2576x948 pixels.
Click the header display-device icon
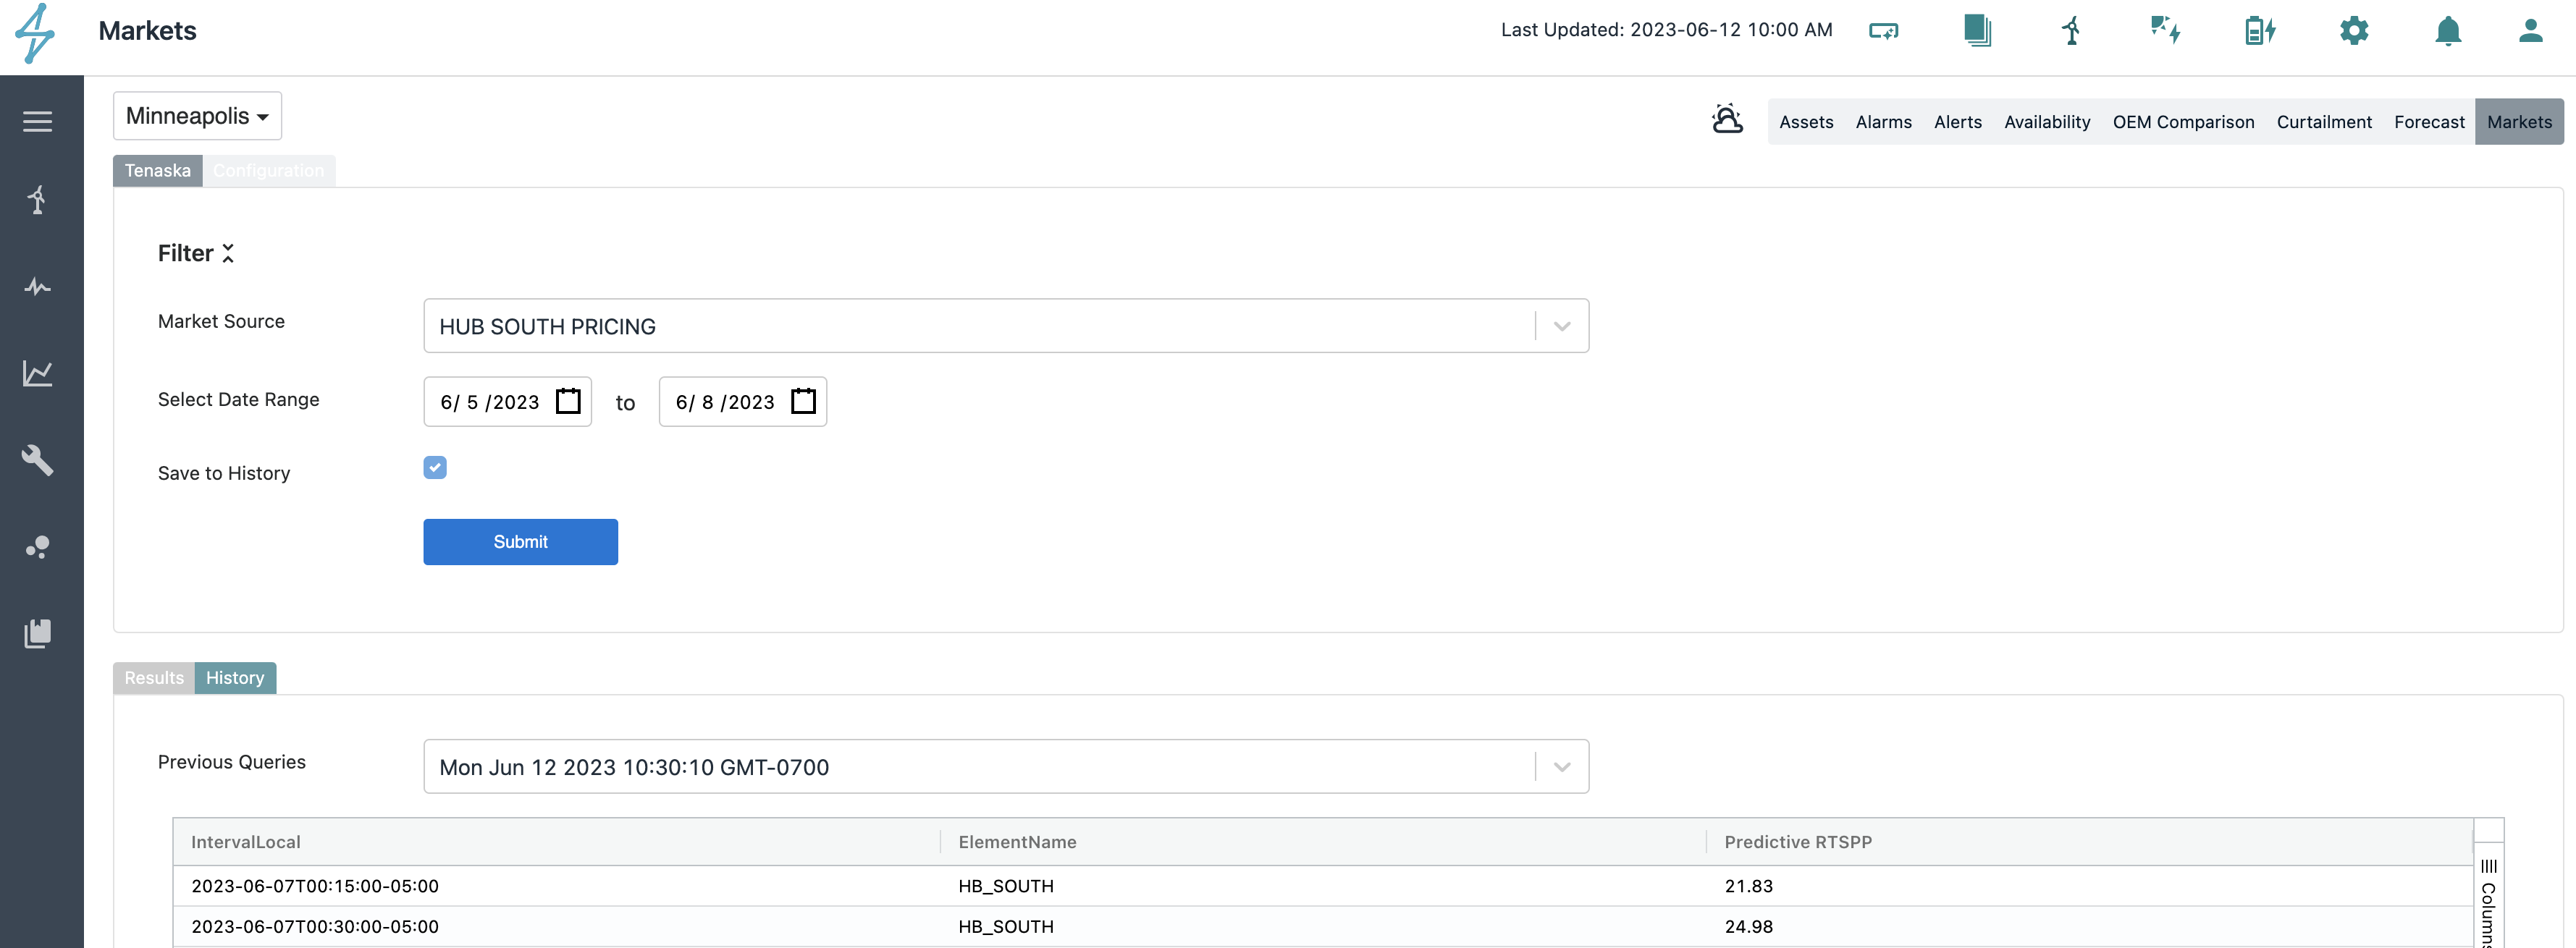click(x=1884, y=31)
